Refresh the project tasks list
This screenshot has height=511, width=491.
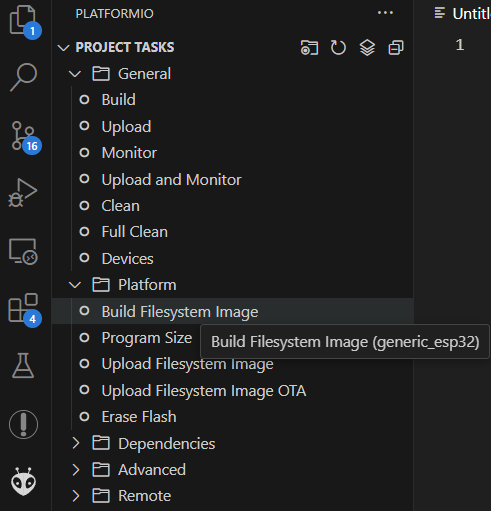(338, 48)
